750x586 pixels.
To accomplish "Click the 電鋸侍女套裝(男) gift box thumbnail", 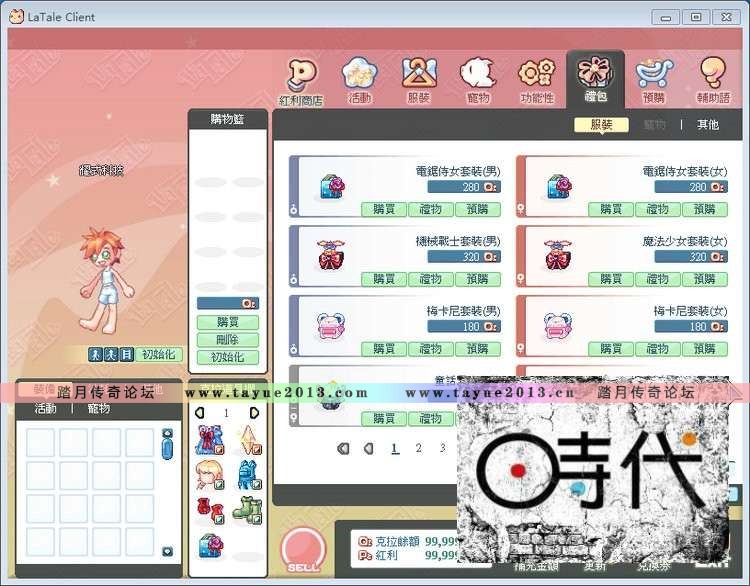I will click(x=331, y=187).
